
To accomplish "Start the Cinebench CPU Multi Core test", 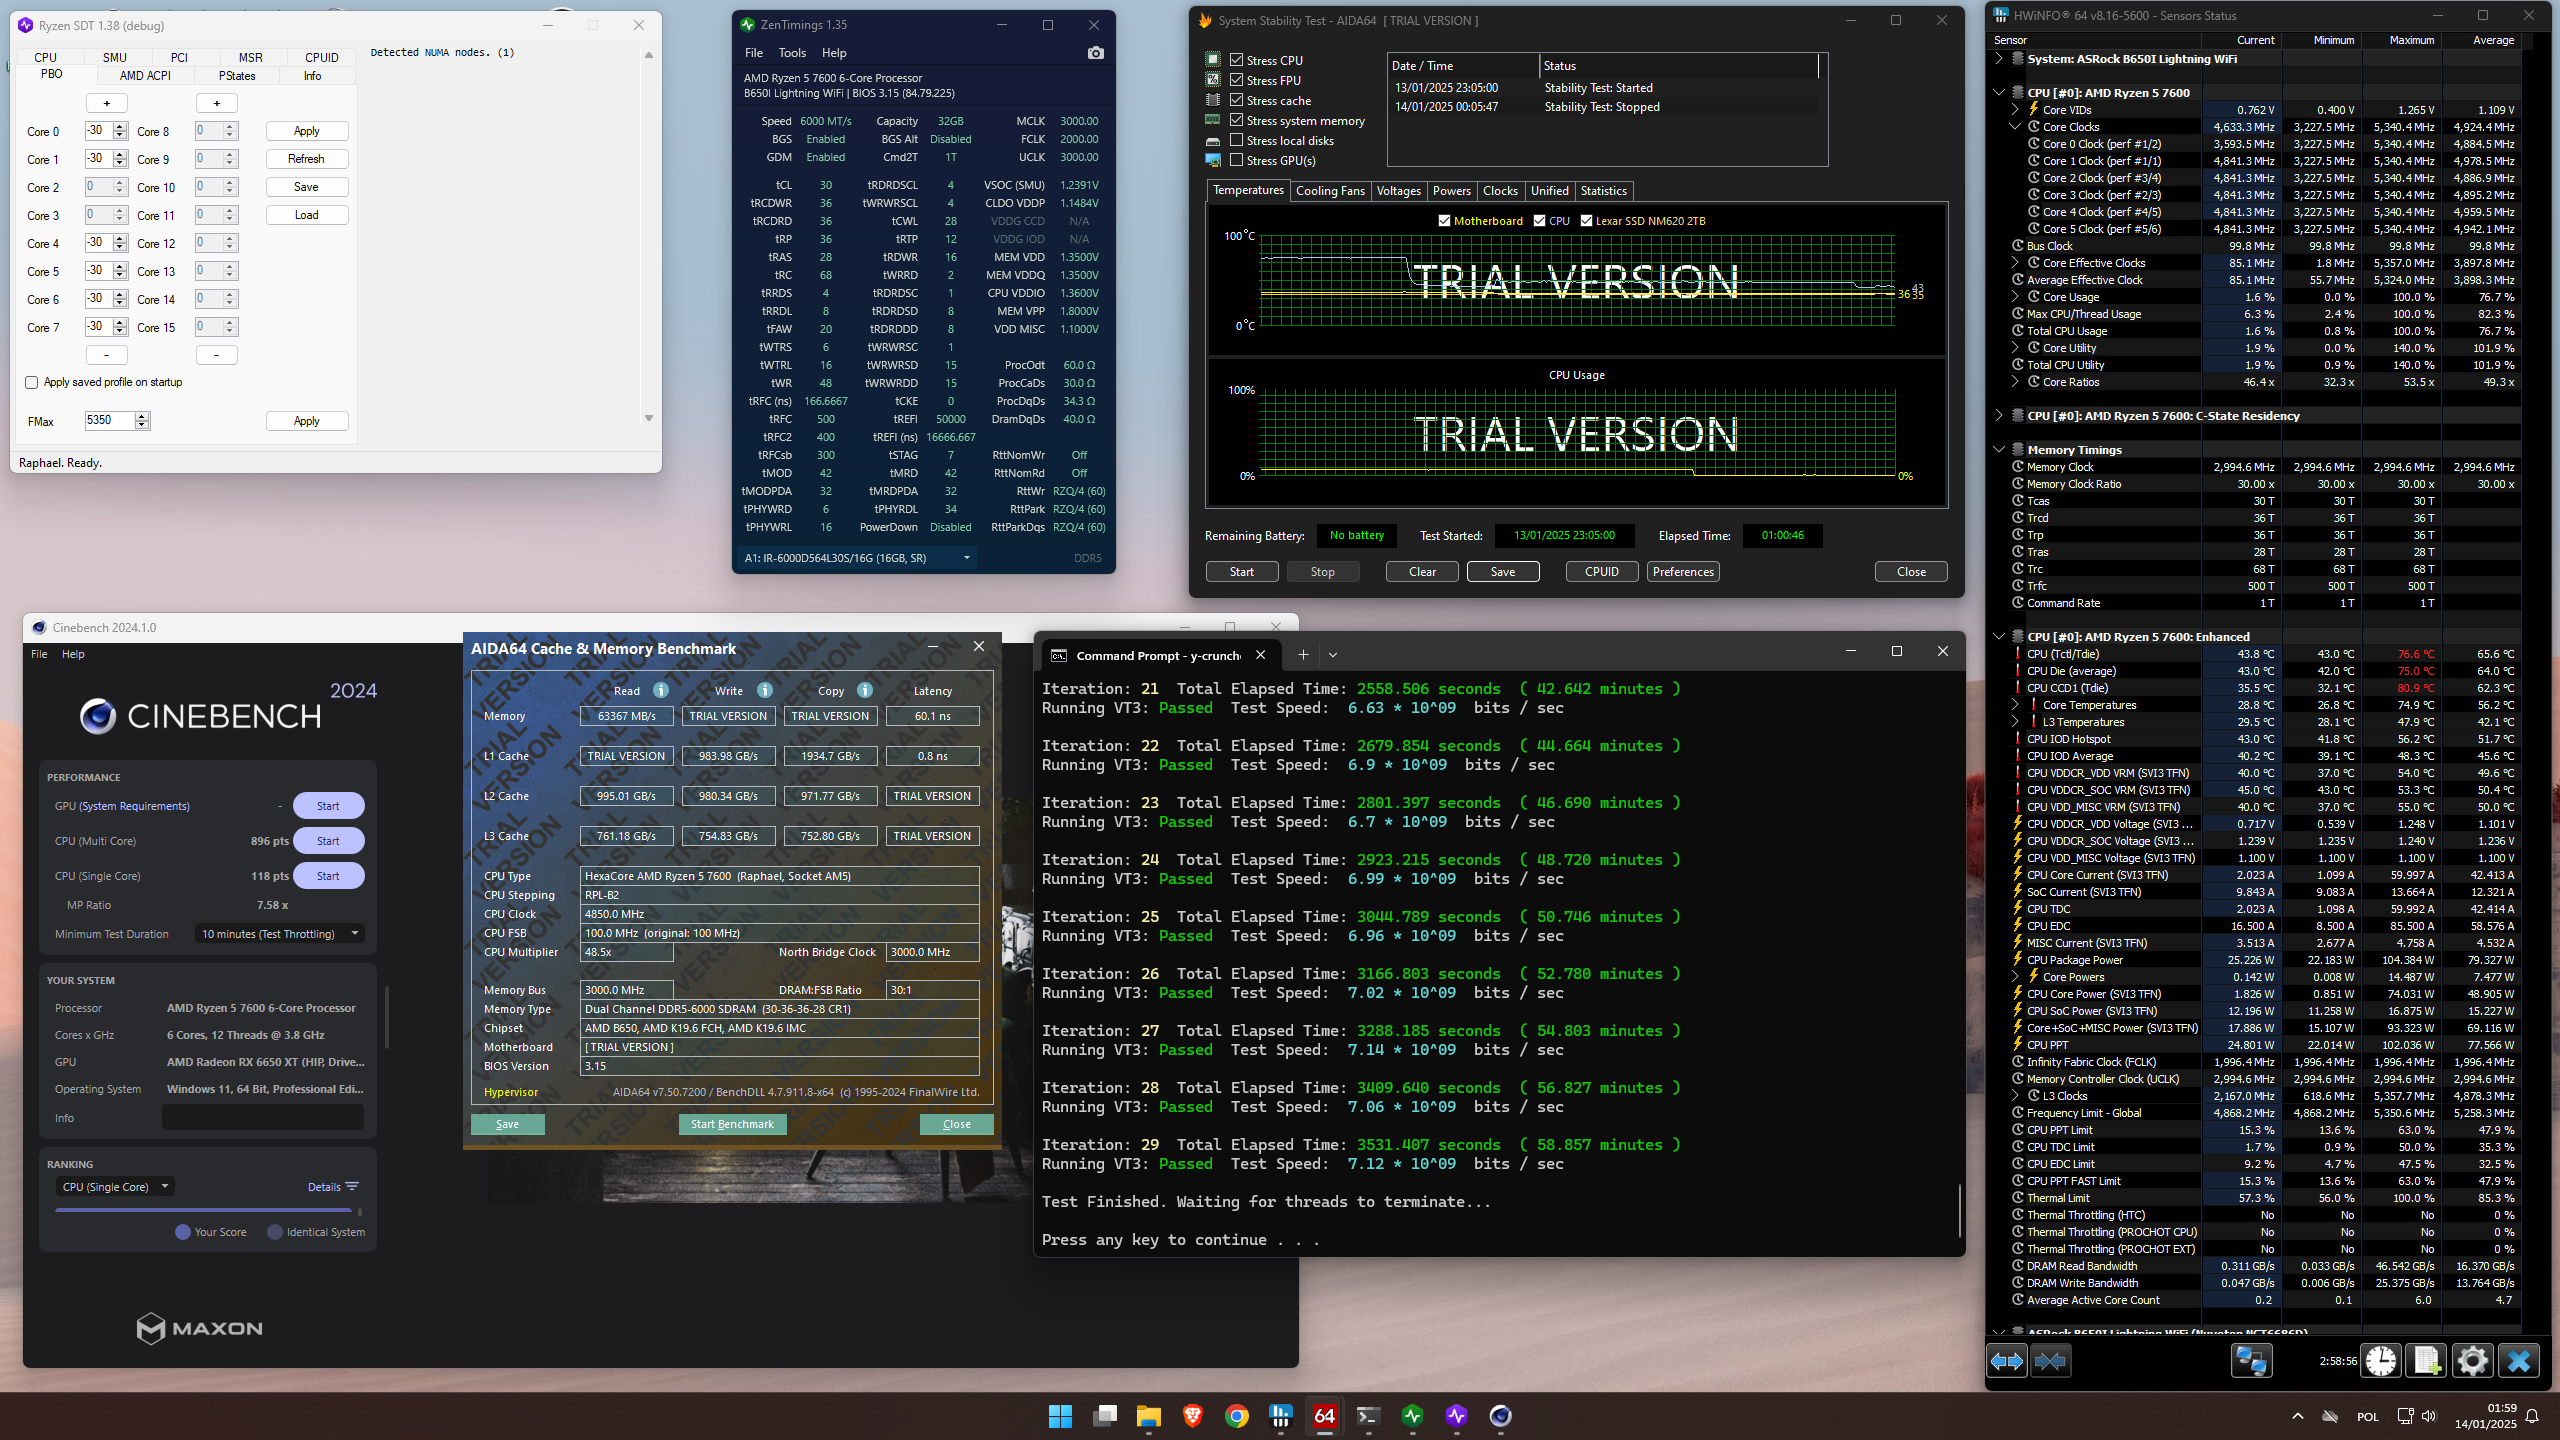I will point(328,841).
